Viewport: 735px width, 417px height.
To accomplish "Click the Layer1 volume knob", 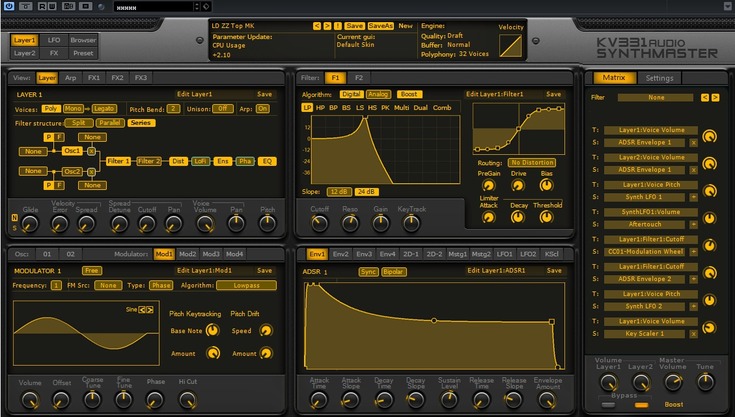I will [x=608, y=382].
